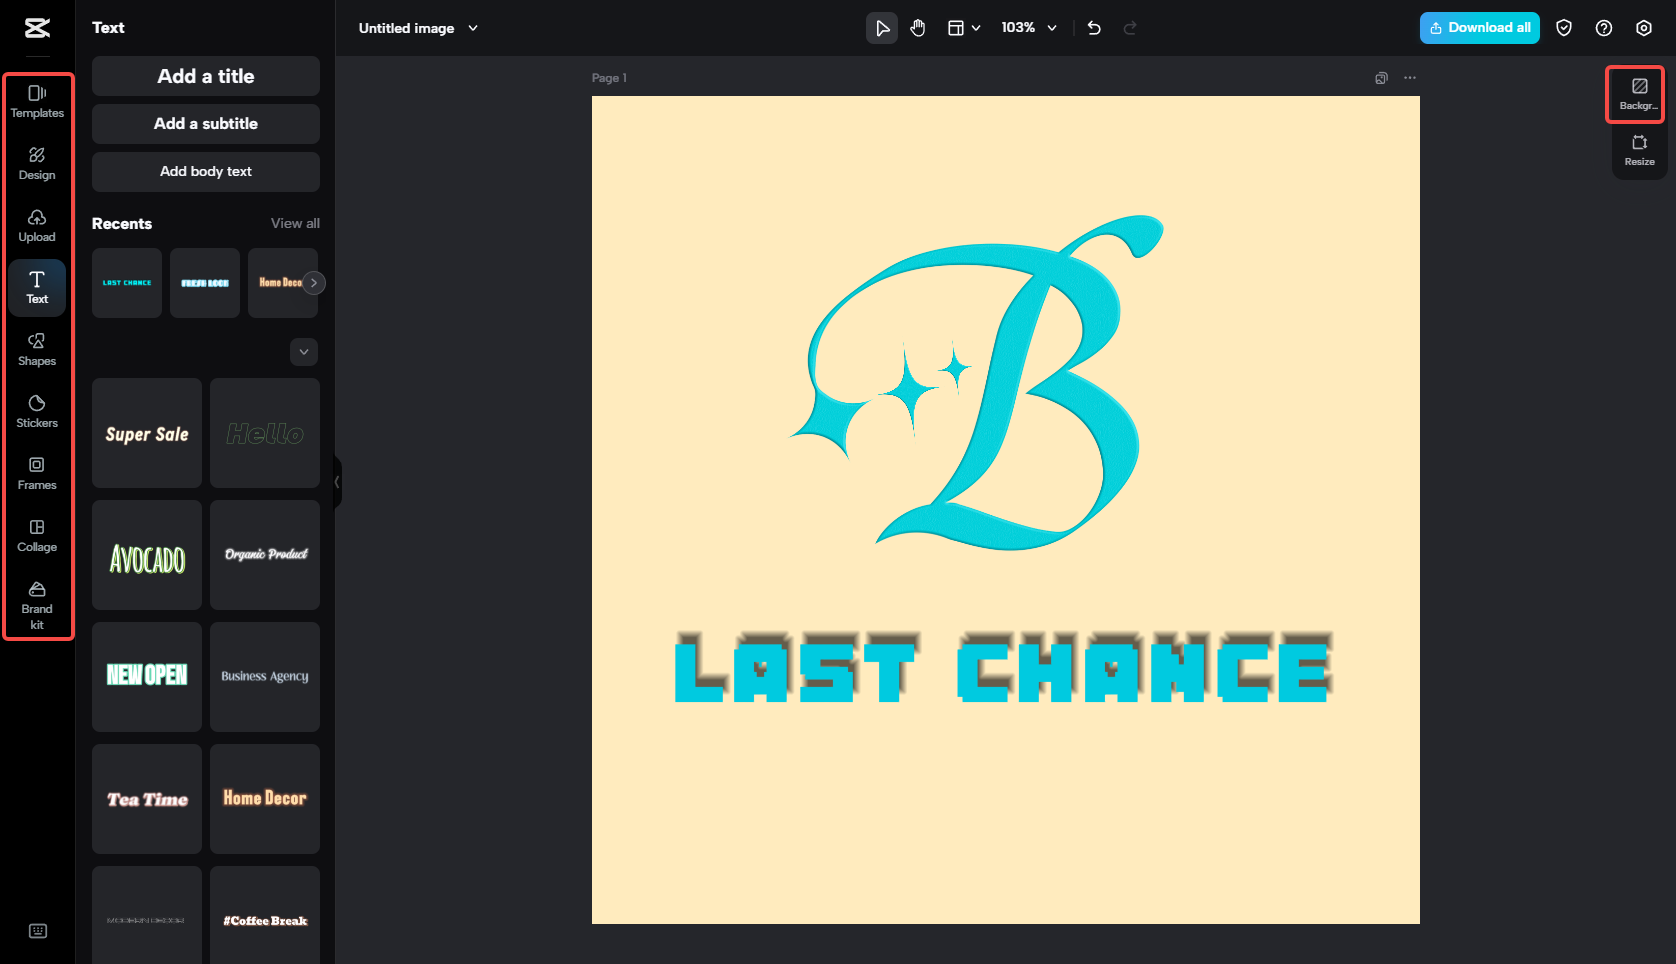Open View all recent text styles

point(294,223)
